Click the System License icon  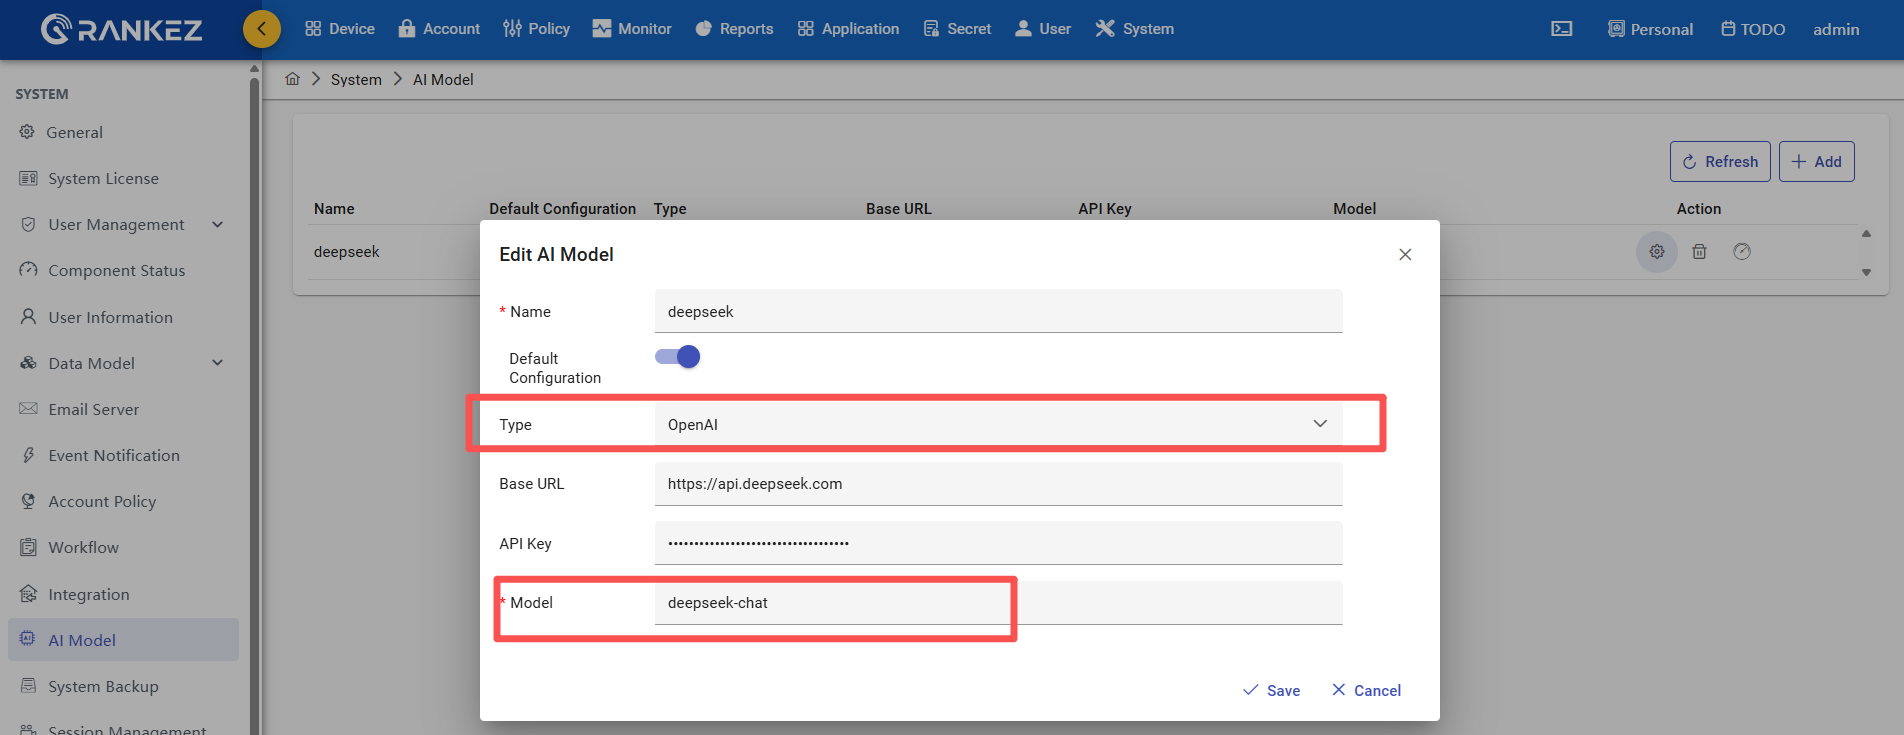pos(28,178)
